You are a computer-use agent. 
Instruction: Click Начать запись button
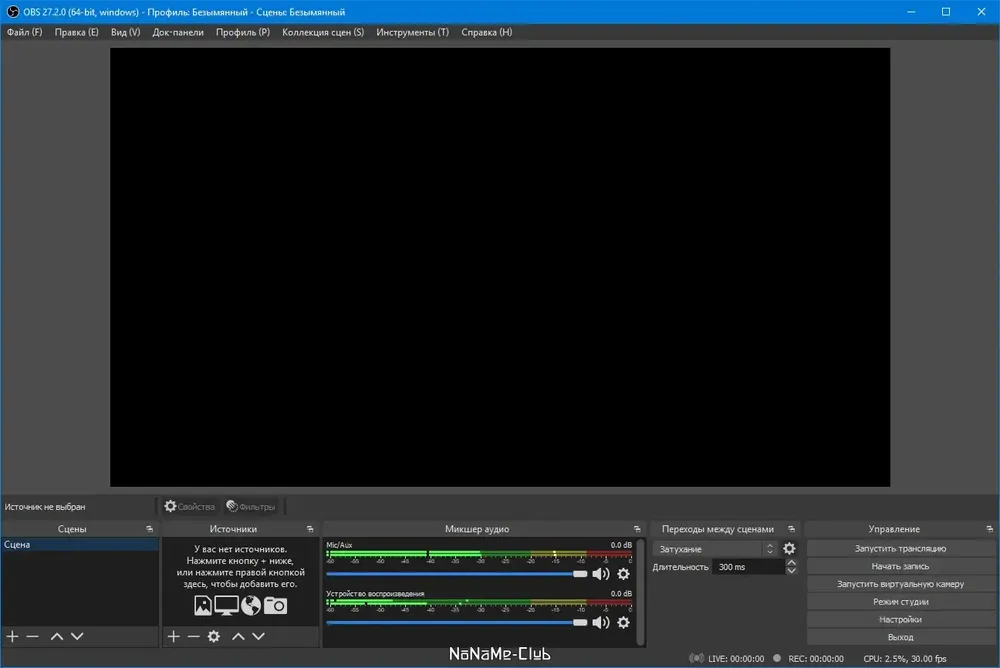[900, 566]
